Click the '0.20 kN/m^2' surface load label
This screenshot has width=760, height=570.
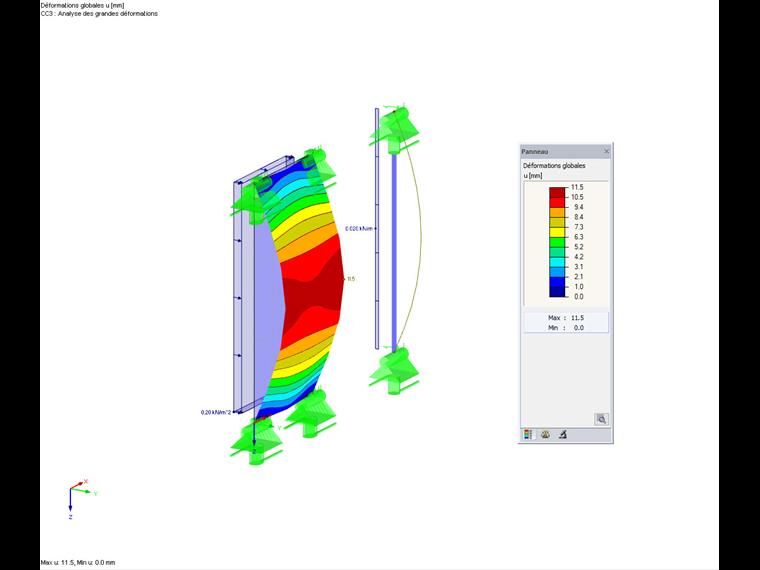216,412
